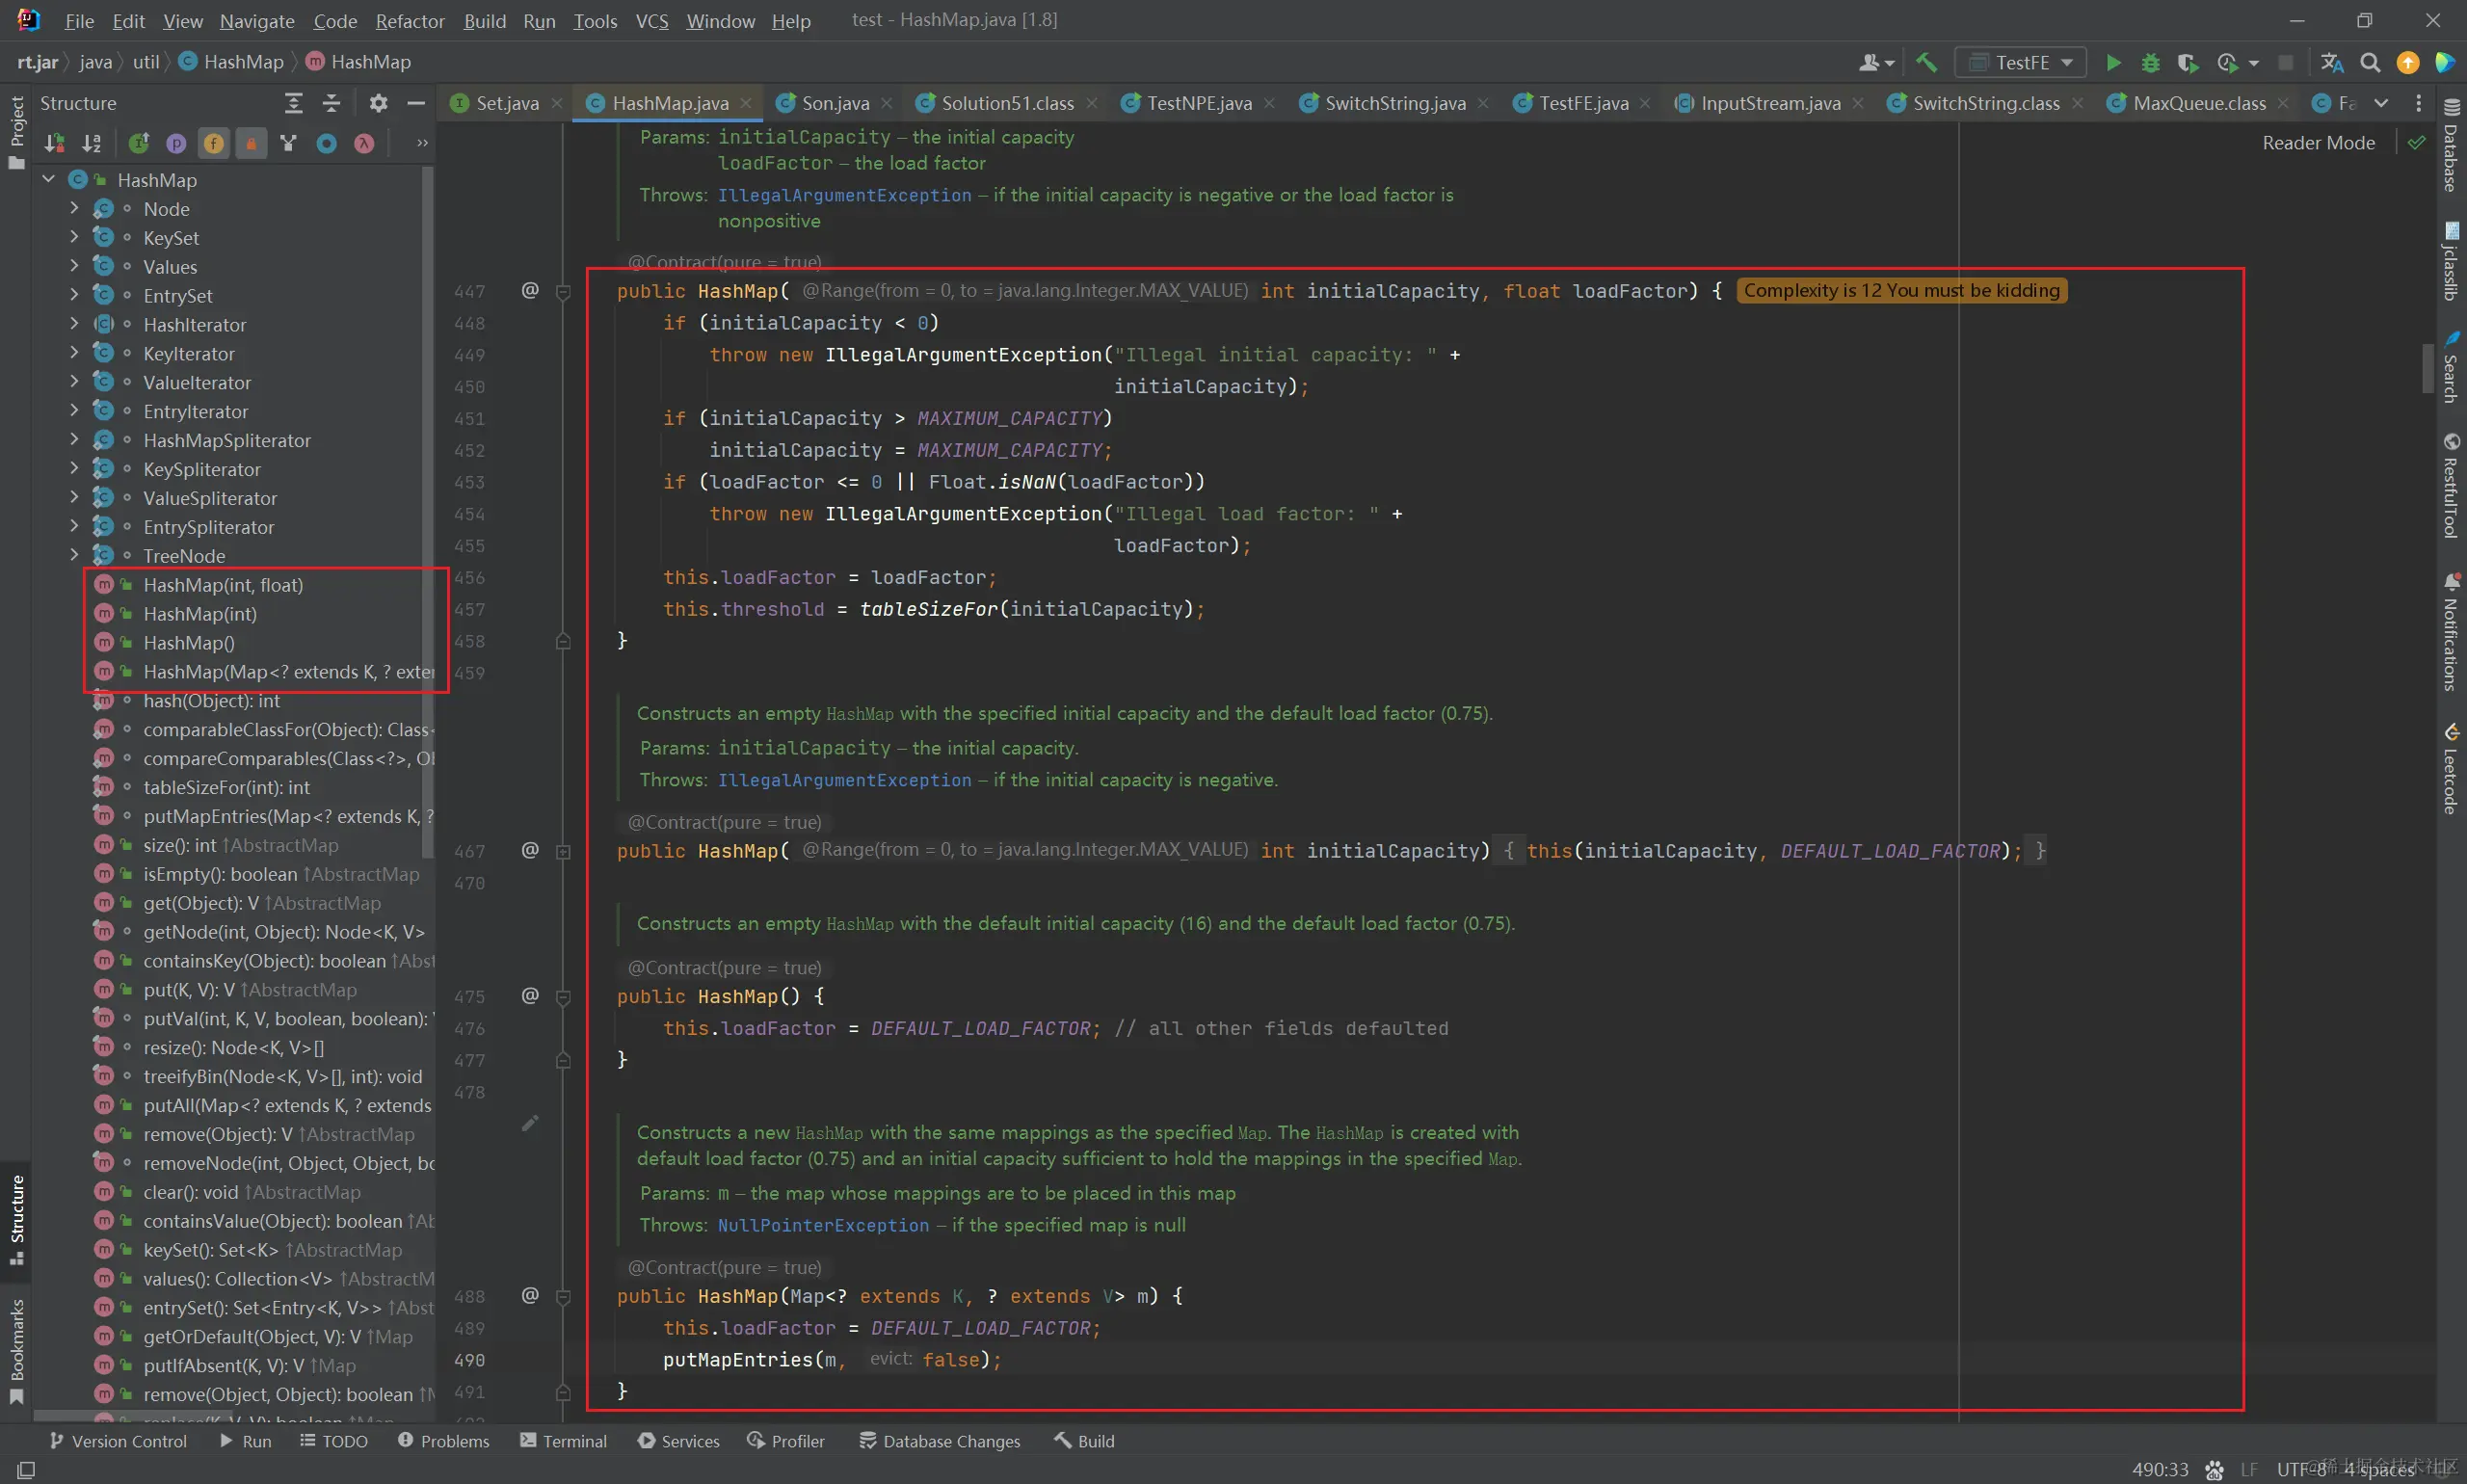The width and height of the screenshot is (2467, 1484).
Task: Sort Structure members alphabetically
Action: [91, 143]
